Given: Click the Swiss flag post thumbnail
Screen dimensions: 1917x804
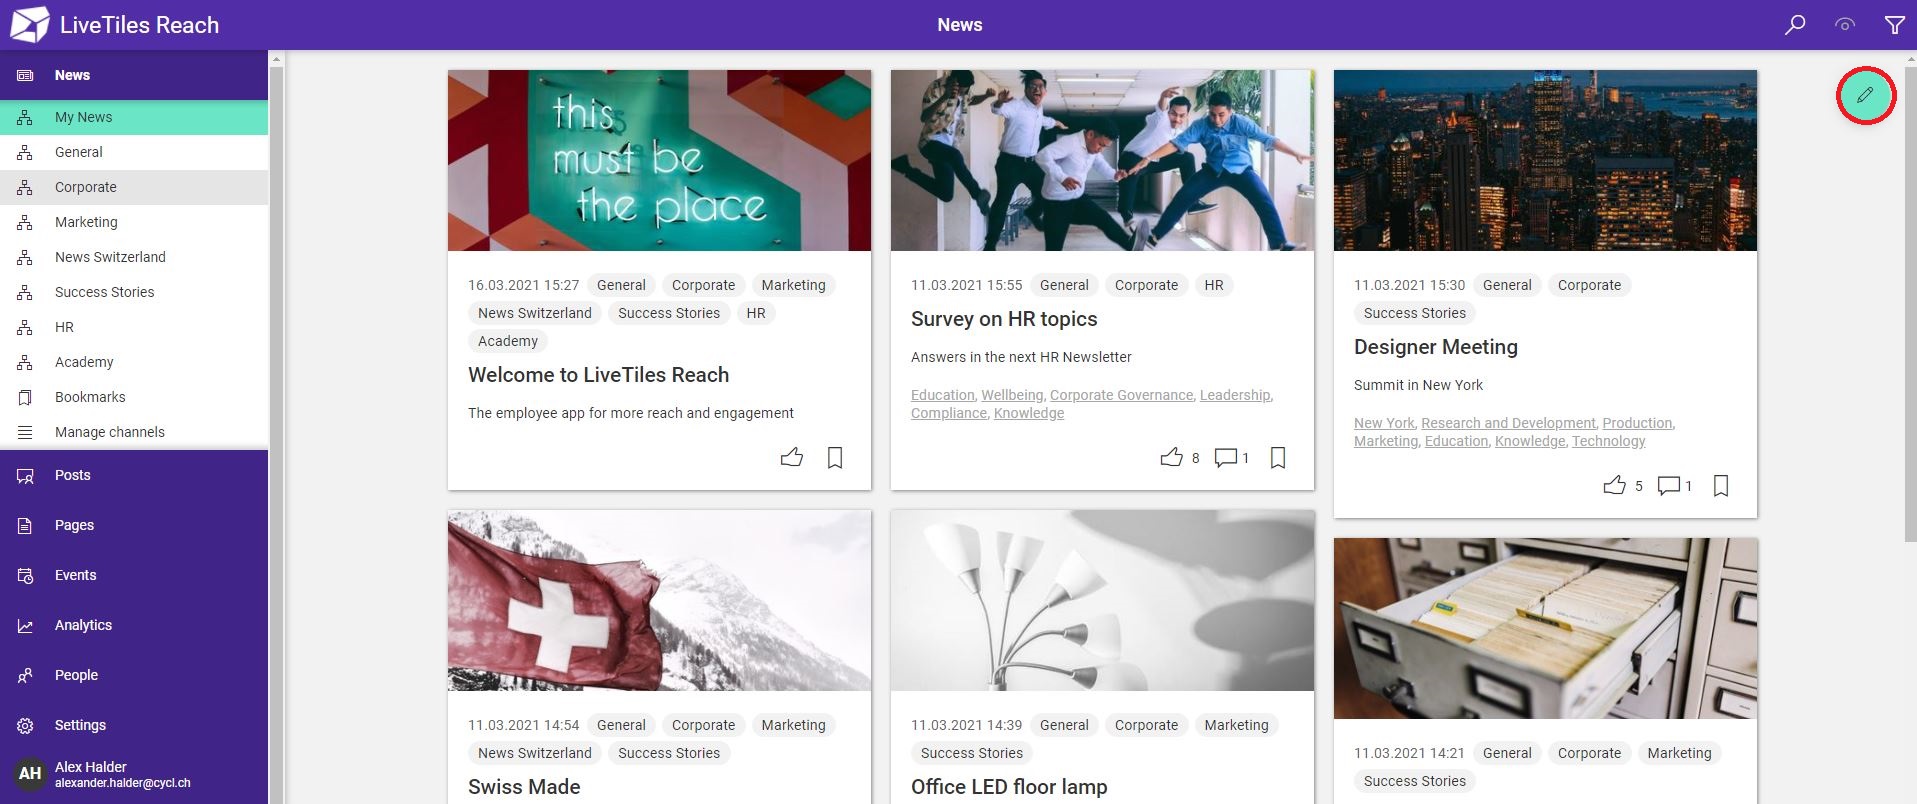Looking at the screenshot, I should (x=659, y=600).
